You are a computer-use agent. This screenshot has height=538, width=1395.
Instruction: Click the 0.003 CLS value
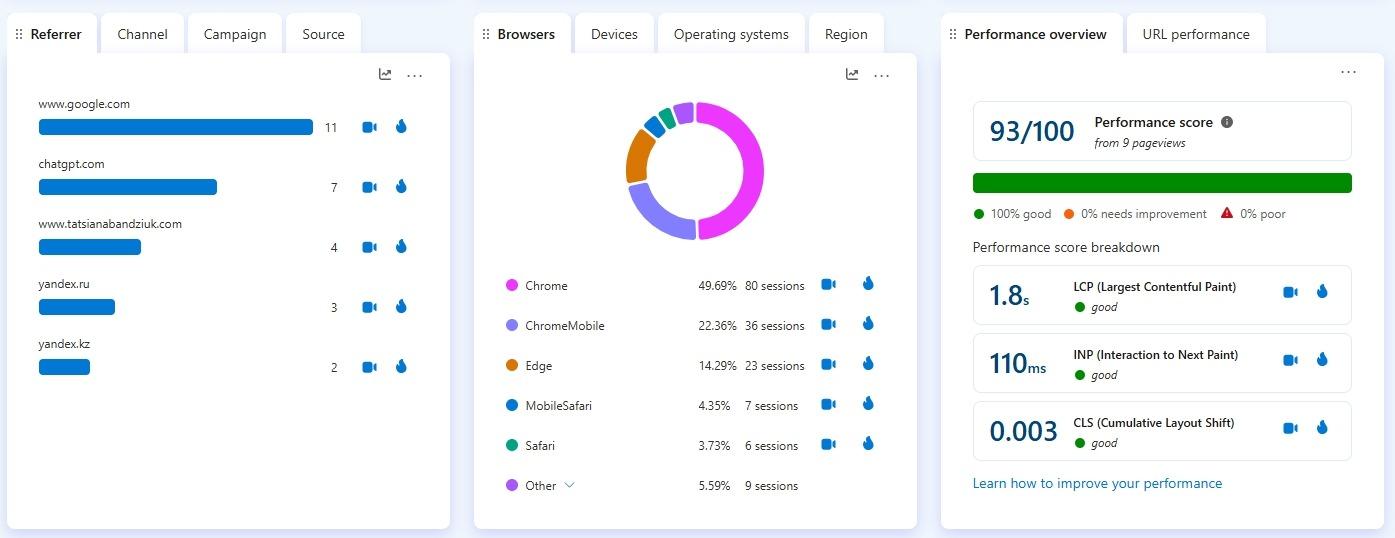(1023, 431)
